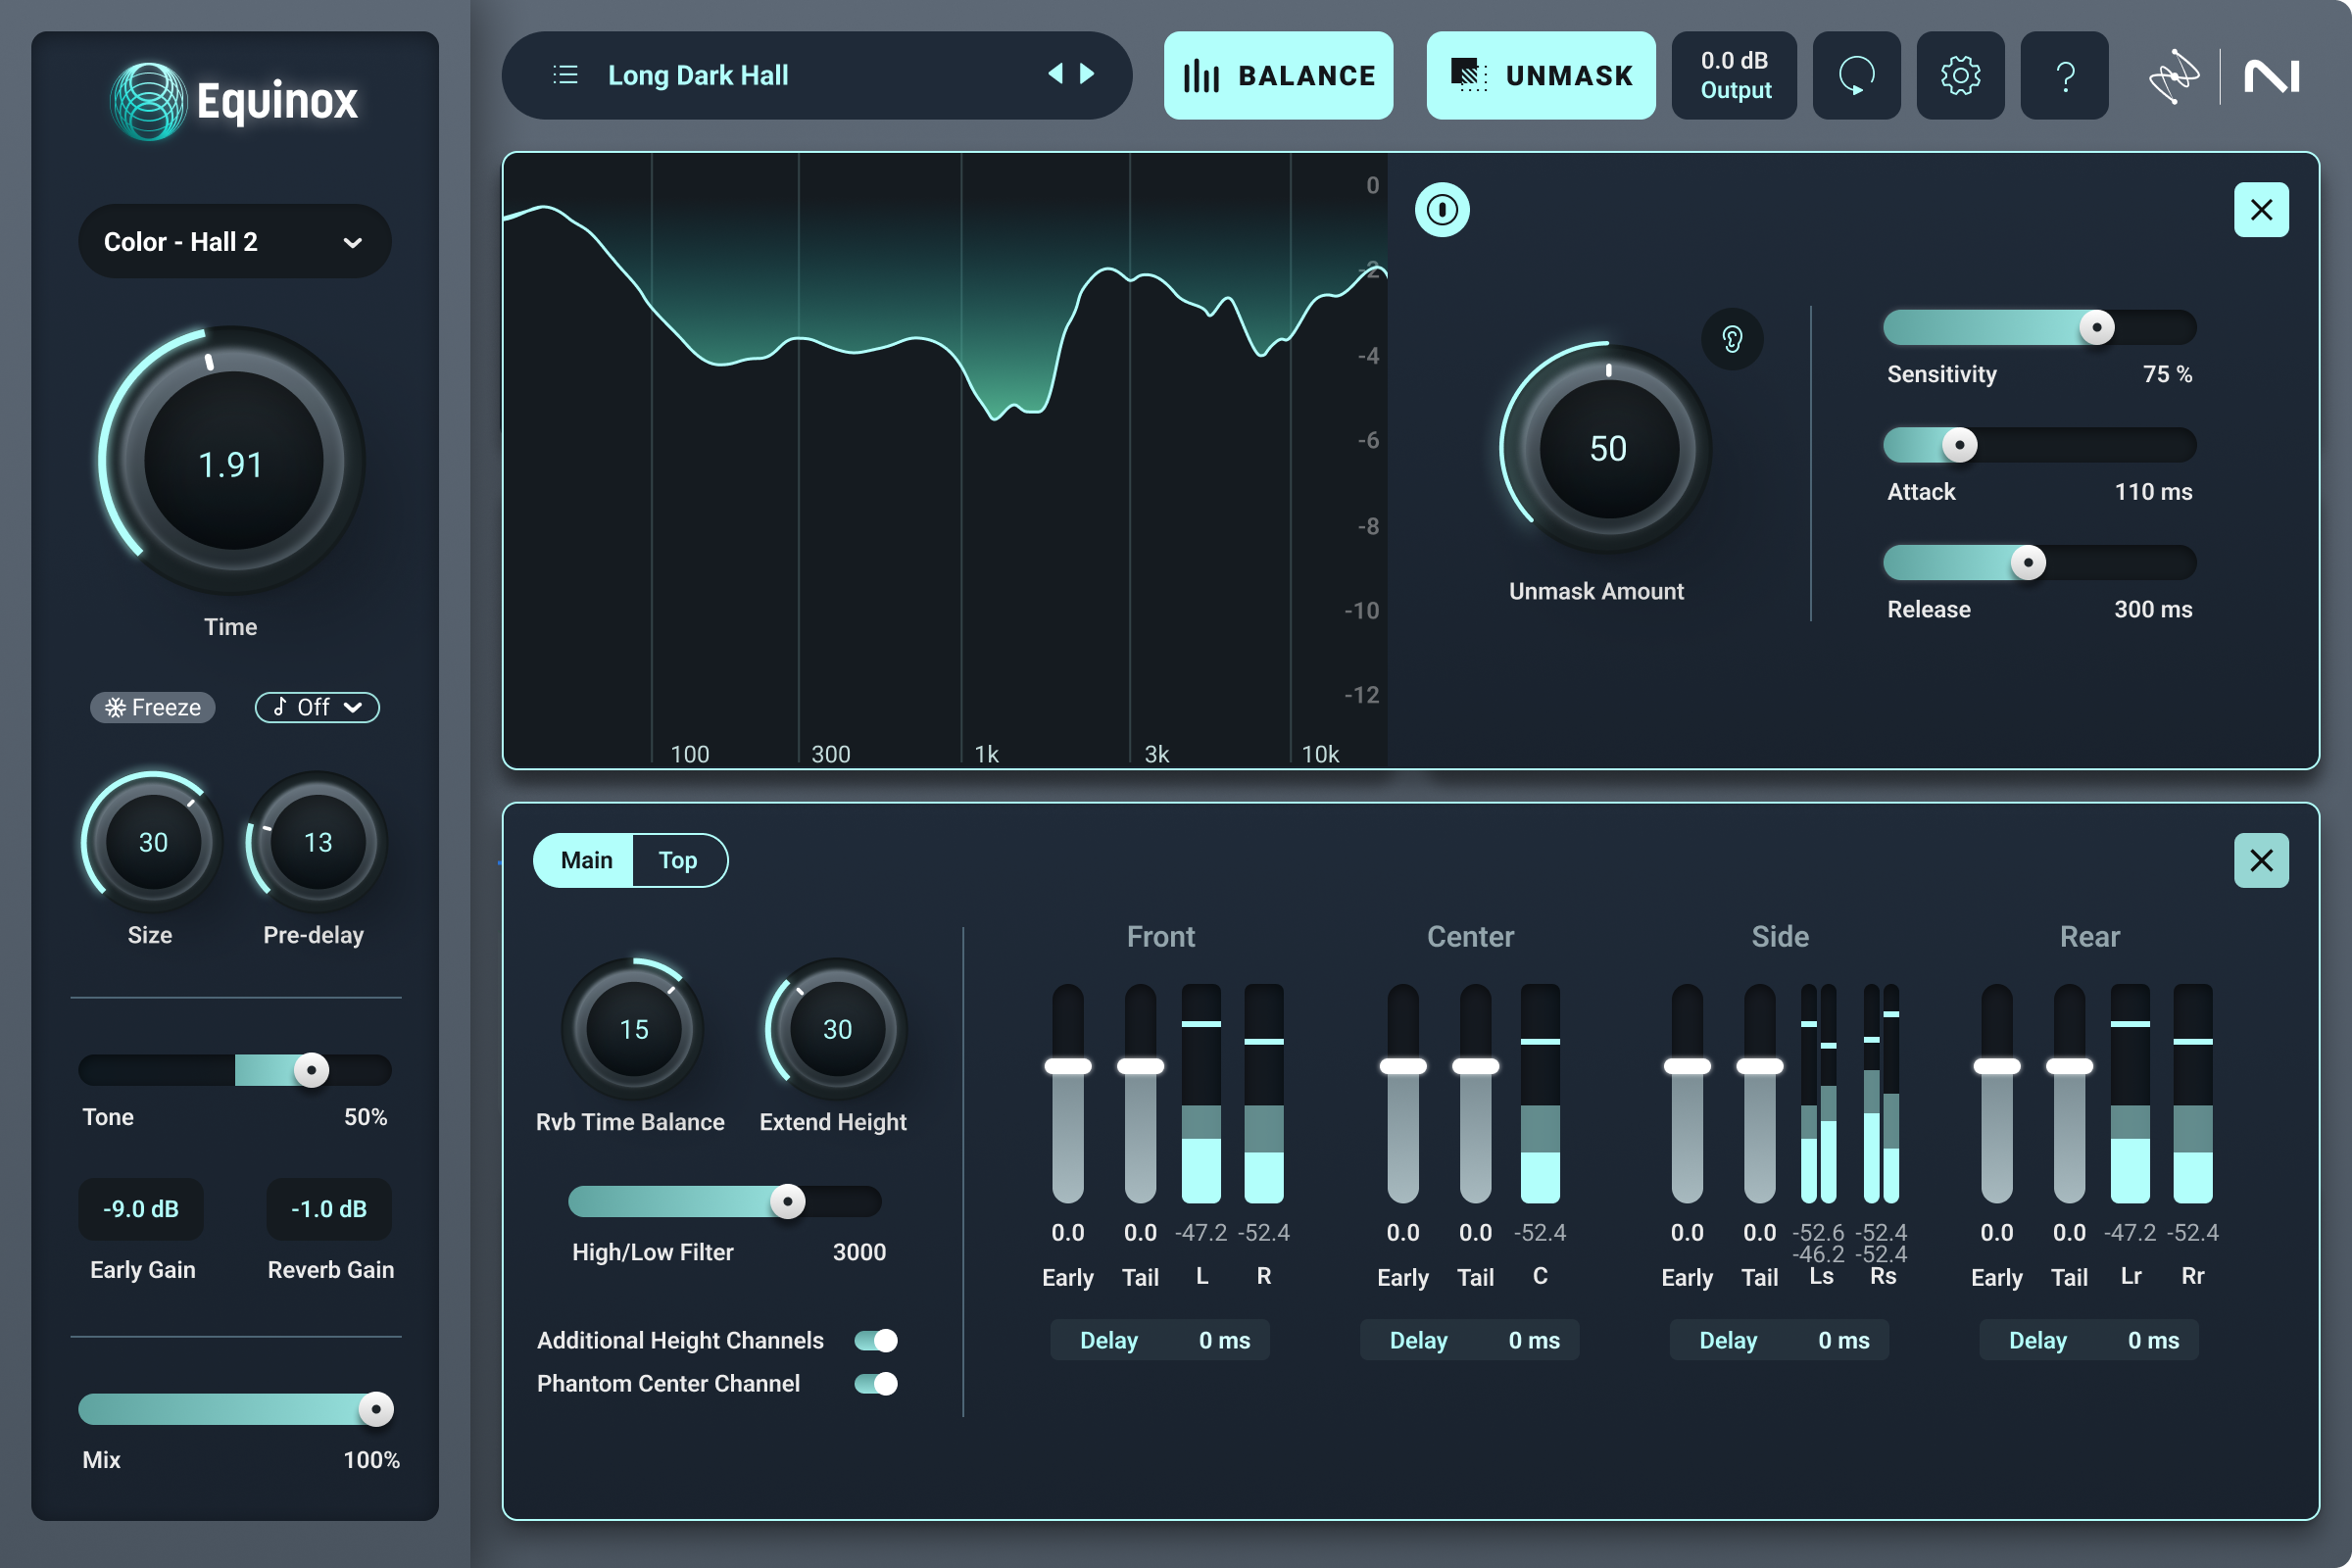
Task: Select the Main tab
Action: (x=585, y=860)
